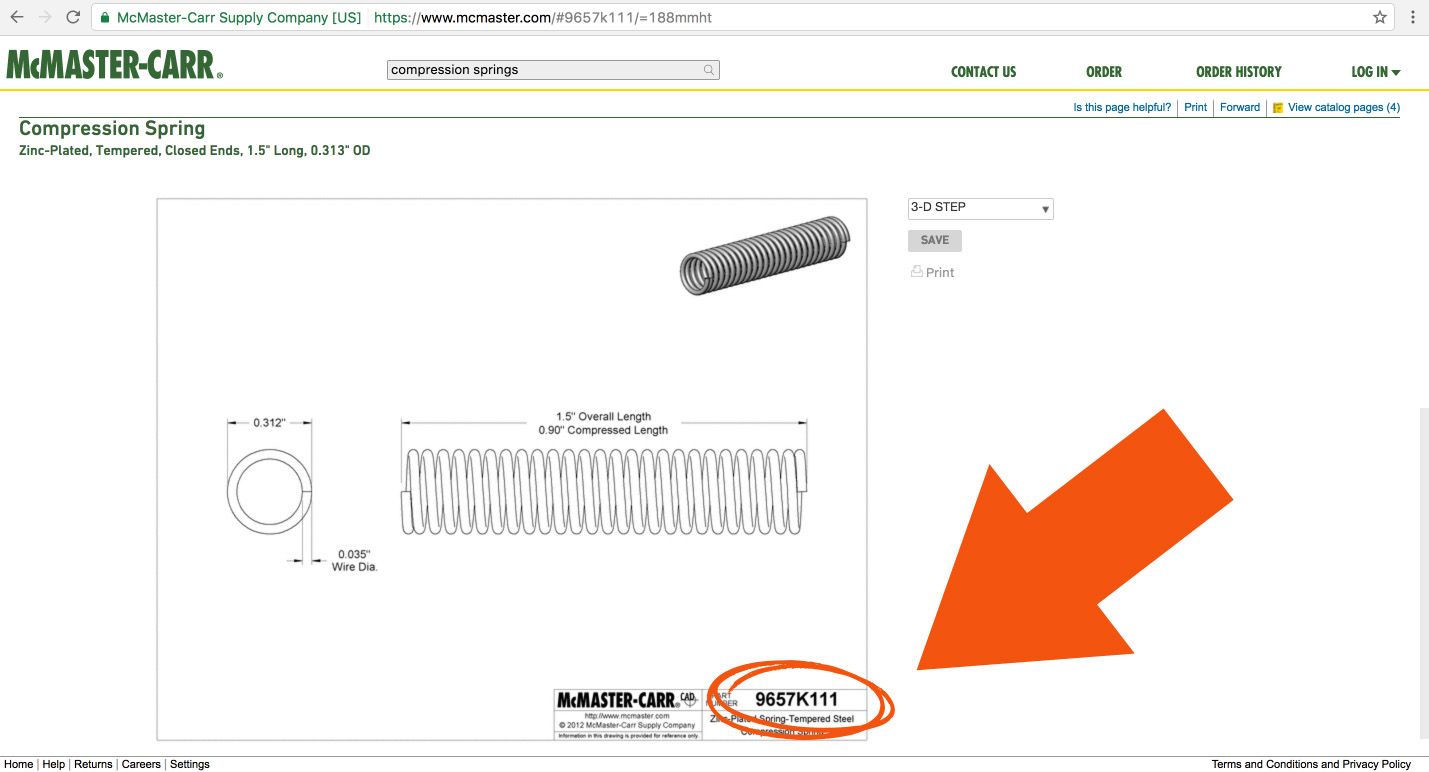Screen dimensions: 1429x772
Task: Click the browser forward arrow
Action: coord(45,17)
